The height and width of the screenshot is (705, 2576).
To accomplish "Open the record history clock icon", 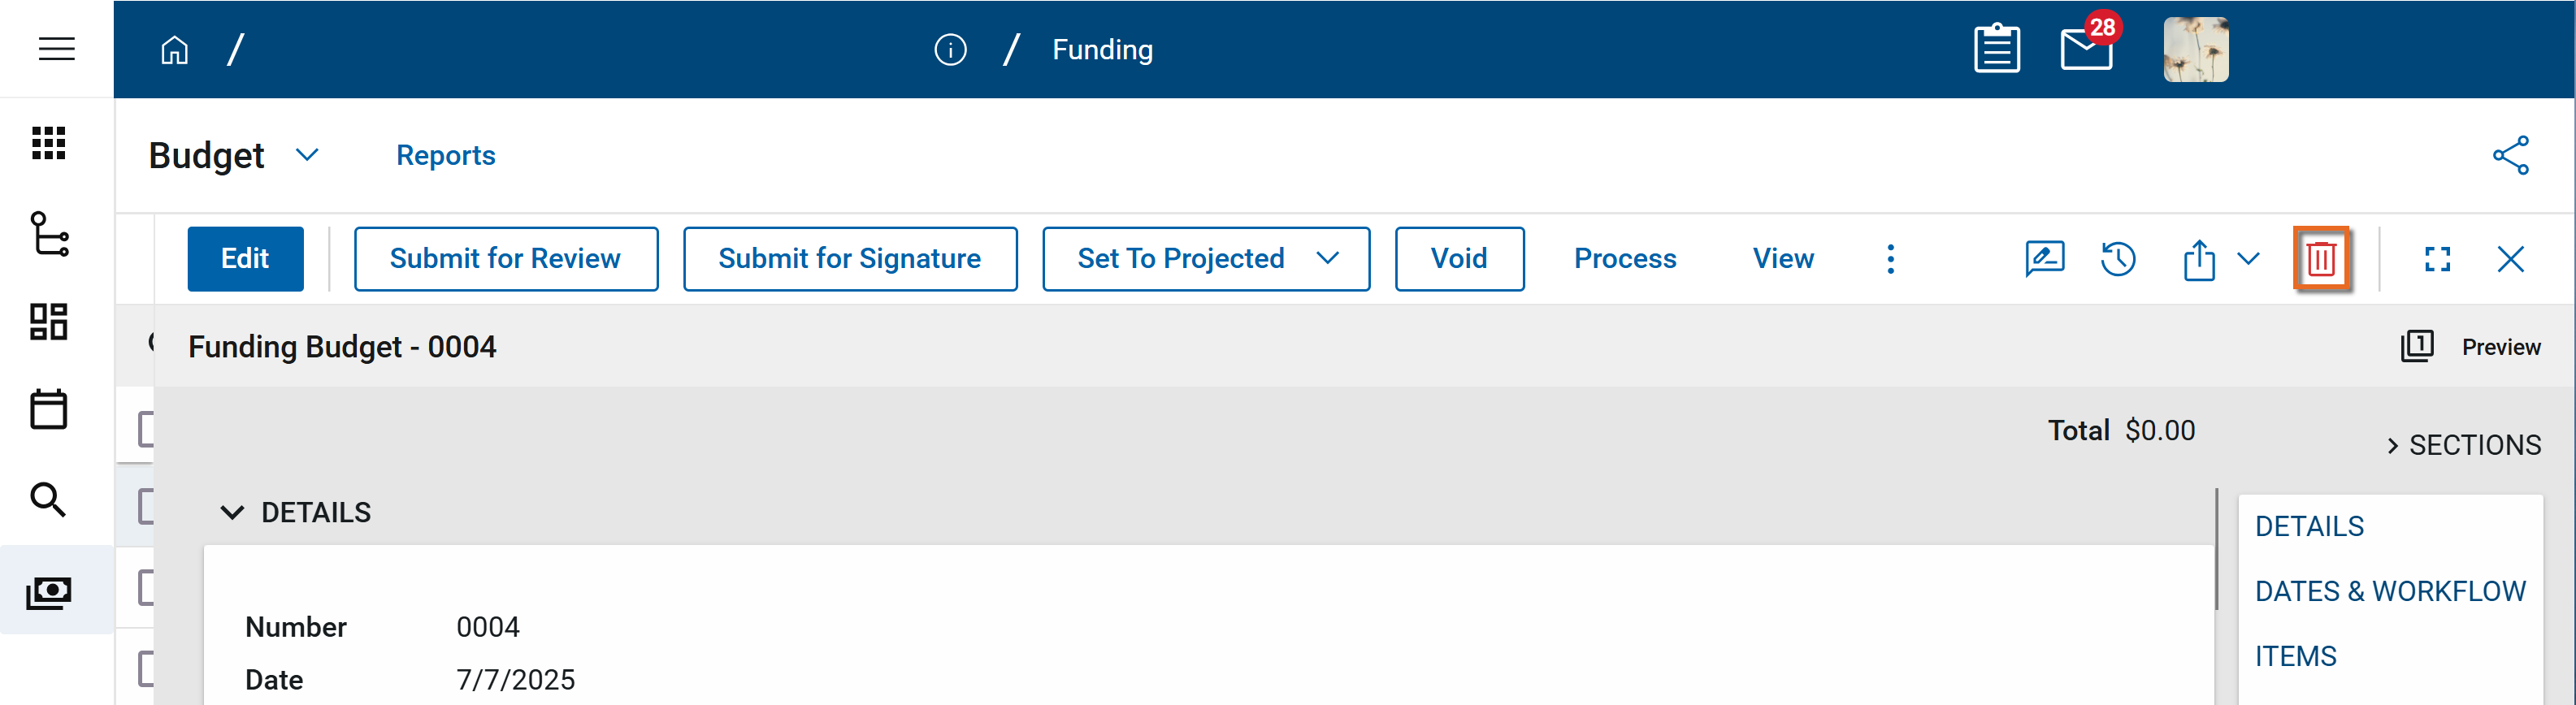I will [2118, 259].
